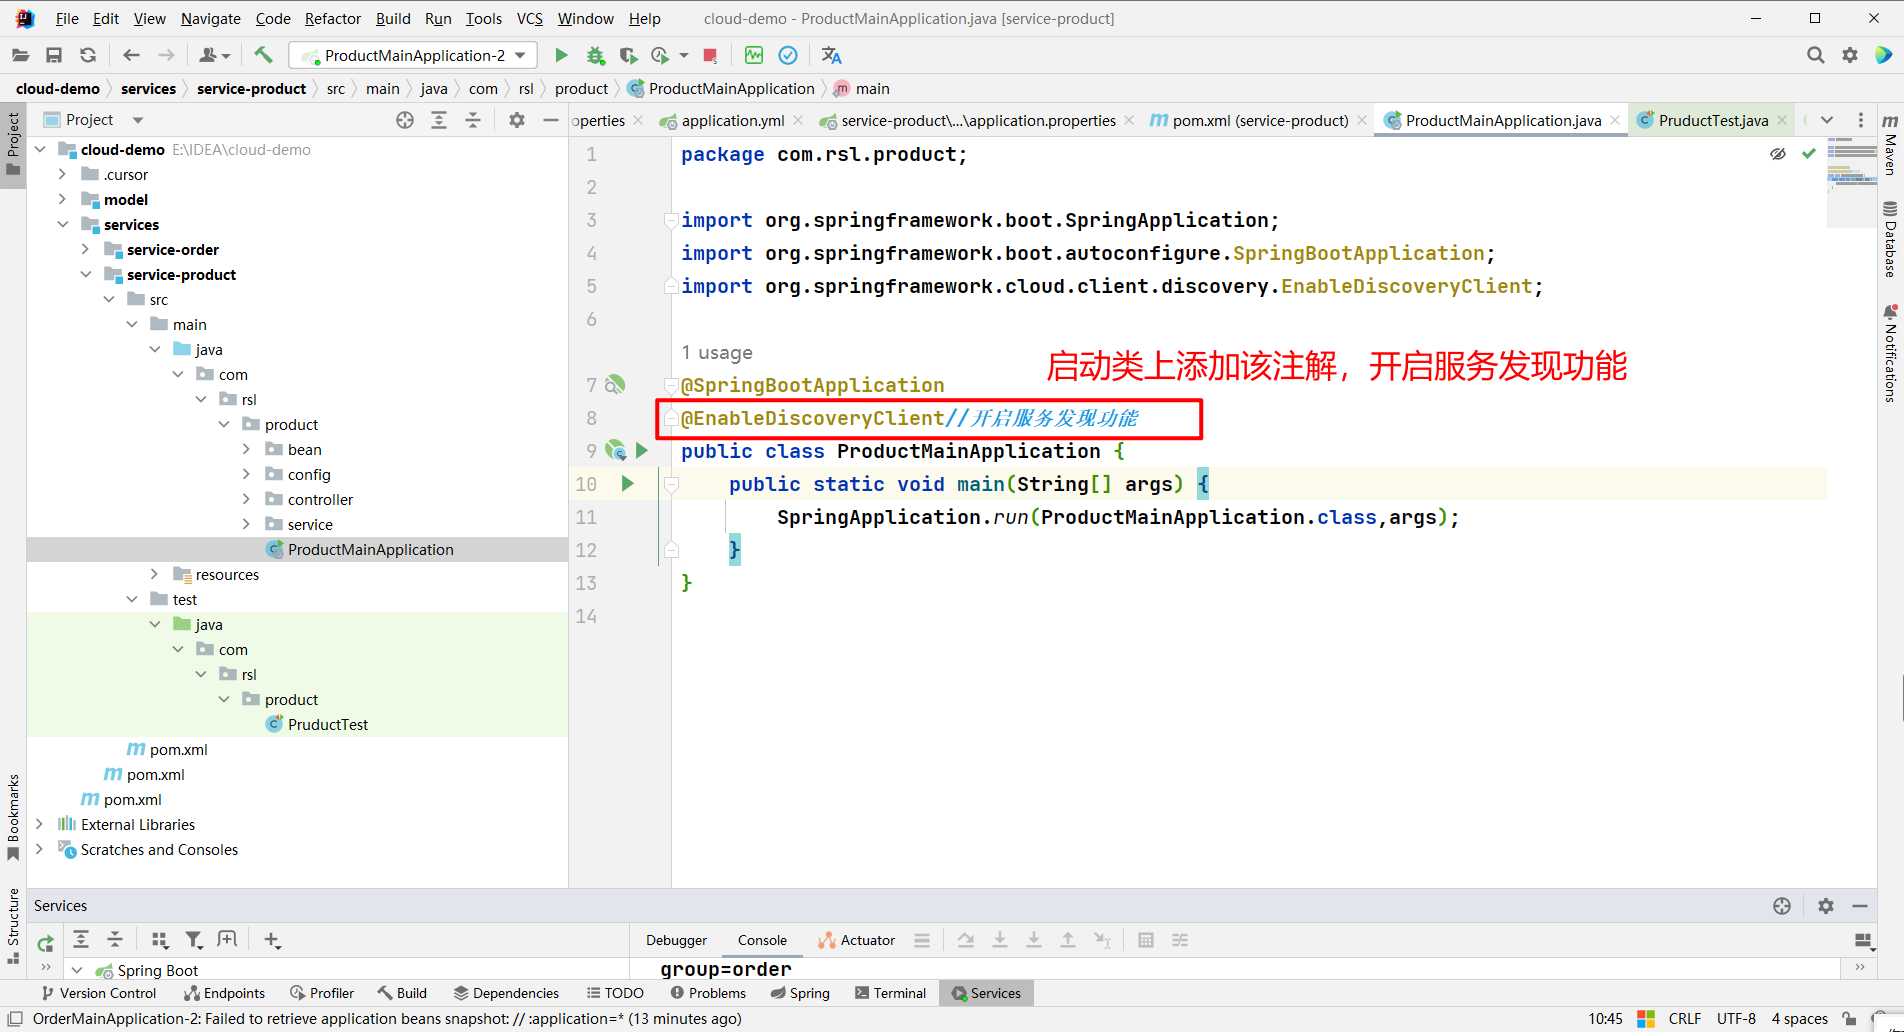Run ProductMainApplication-2 with green play icon
The width and height of the screenshot is (1904, 1032).
561,55
